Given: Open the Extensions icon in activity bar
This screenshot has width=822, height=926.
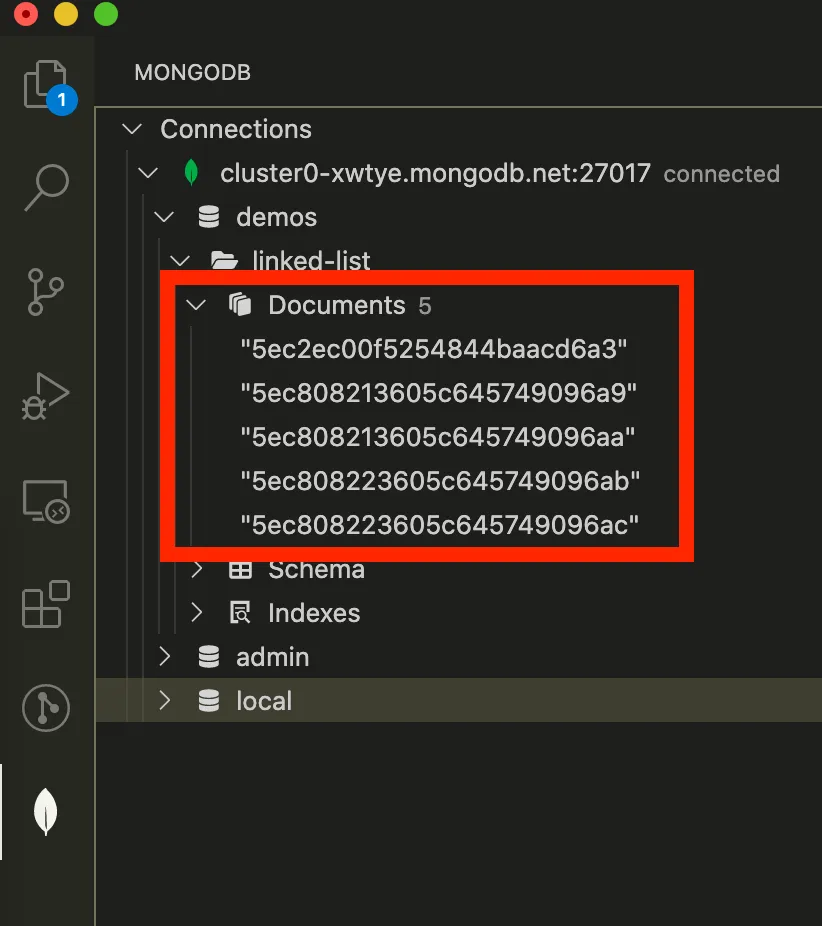Looking at the screenshot, I should pos(46,606).
